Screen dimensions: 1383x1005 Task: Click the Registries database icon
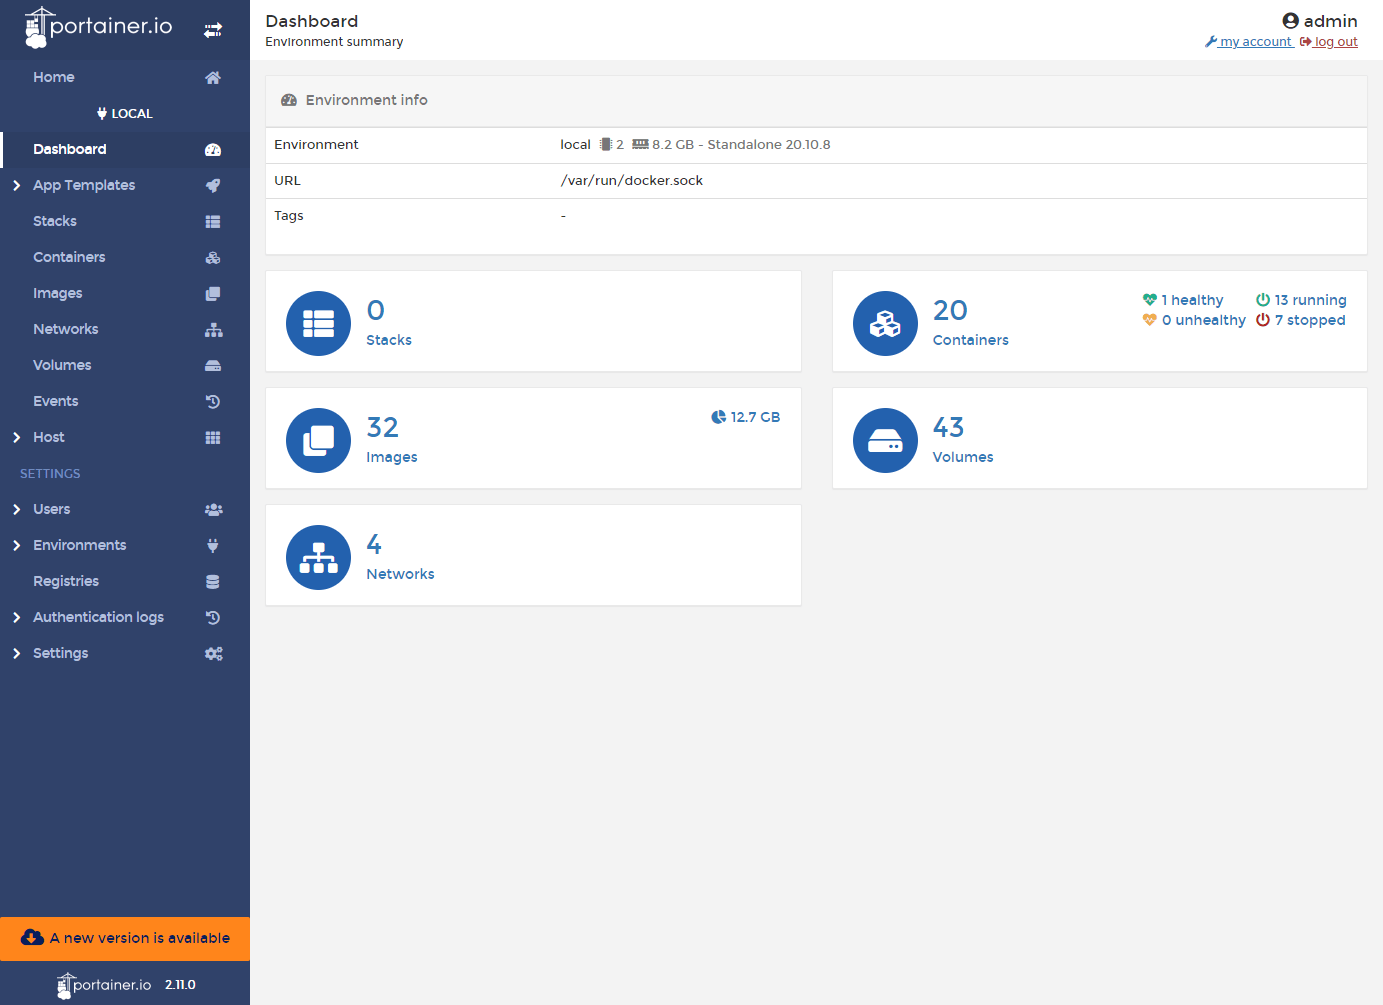213,581
